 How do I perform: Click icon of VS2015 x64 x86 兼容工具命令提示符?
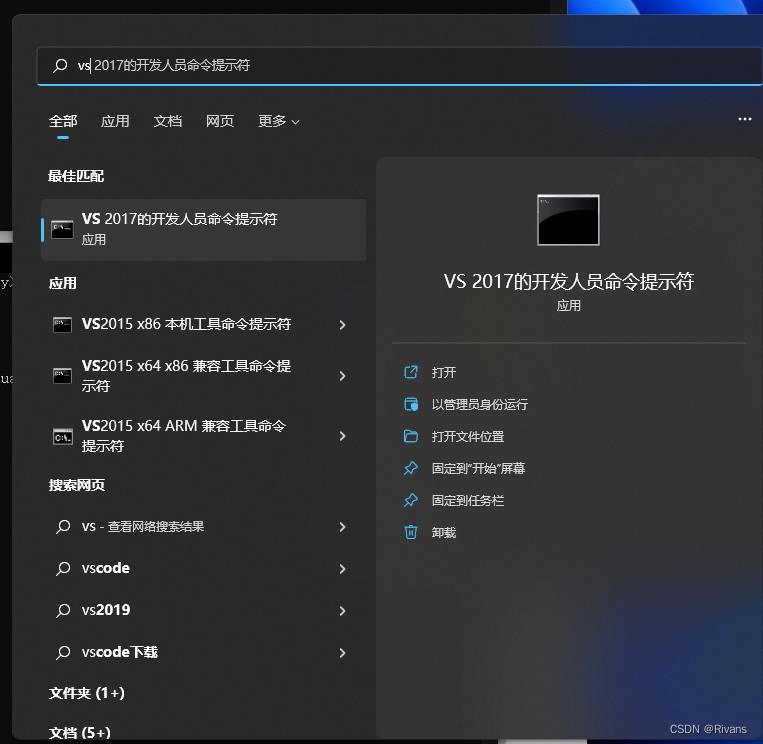(62, 376)
